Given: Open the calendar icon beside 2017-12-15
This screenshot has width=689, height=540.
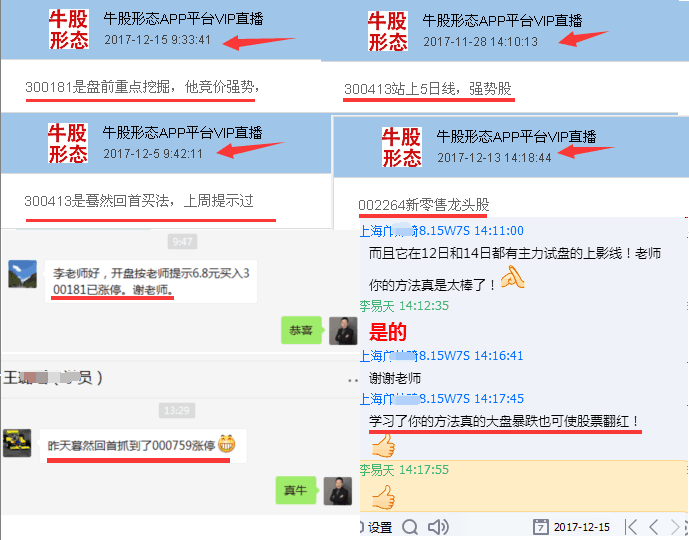Looking at the screenshot, I should point(540,527).
